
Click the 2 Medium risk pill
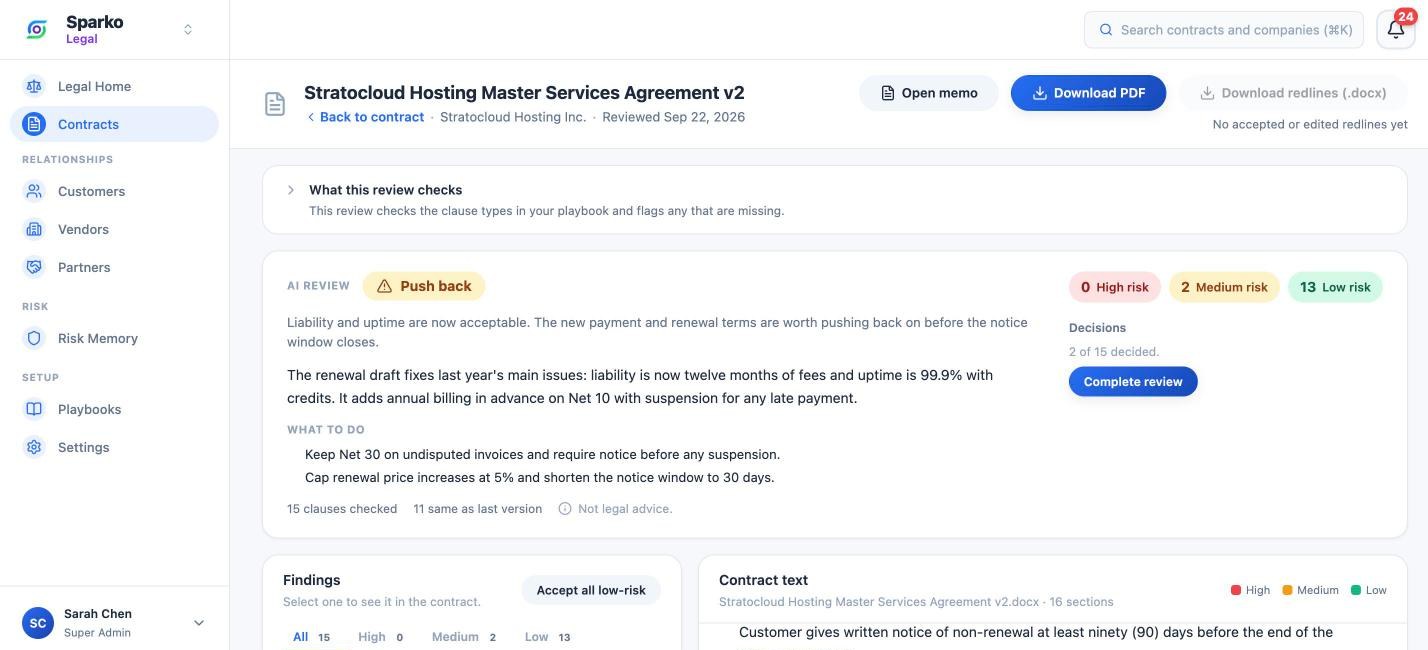tap(1224, 287)
